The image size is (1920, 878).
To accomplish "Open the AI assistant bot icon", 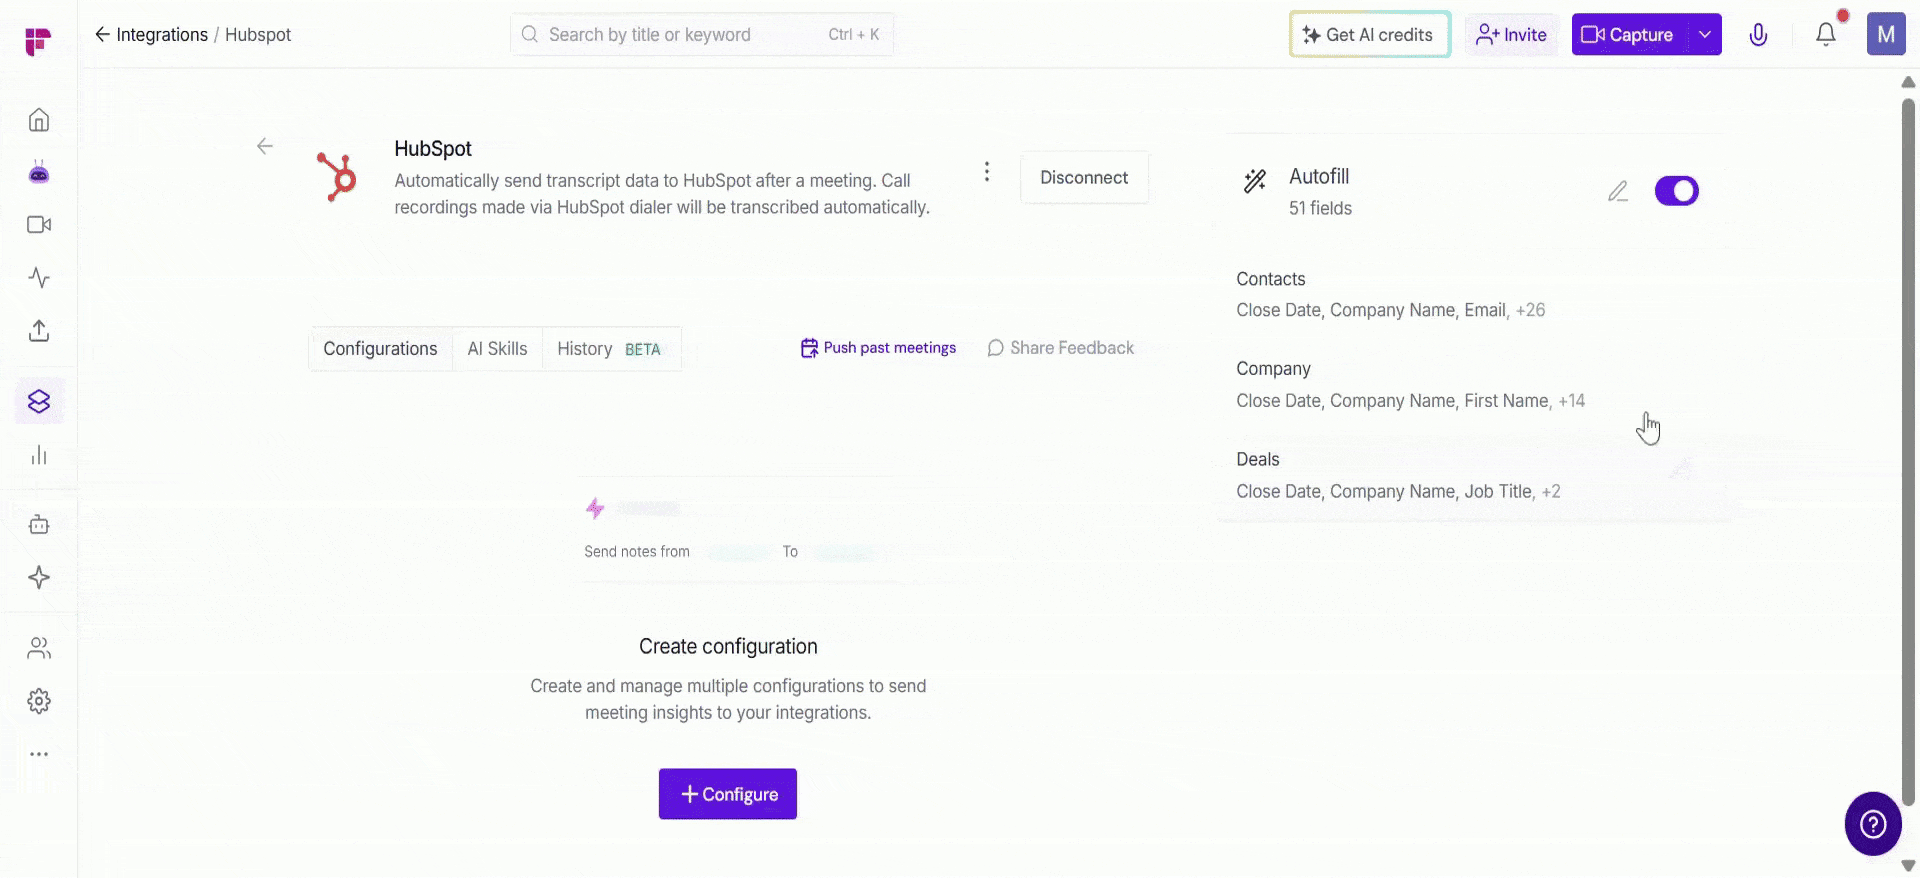I will click(39, 172).
